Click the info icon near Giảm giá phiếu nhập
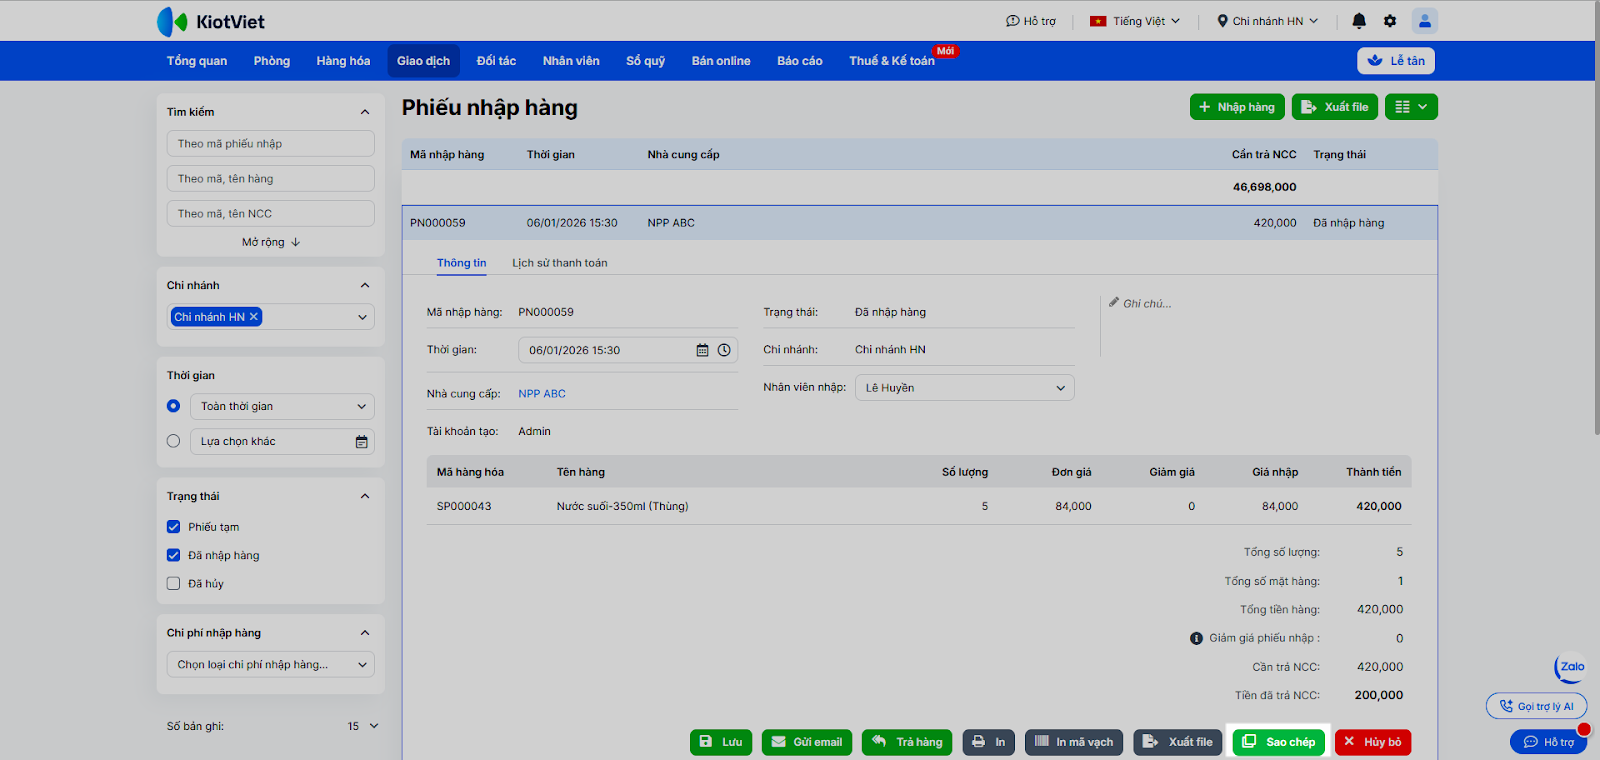Viewport: 1600px width, 760px height. tap(1196, 638)
